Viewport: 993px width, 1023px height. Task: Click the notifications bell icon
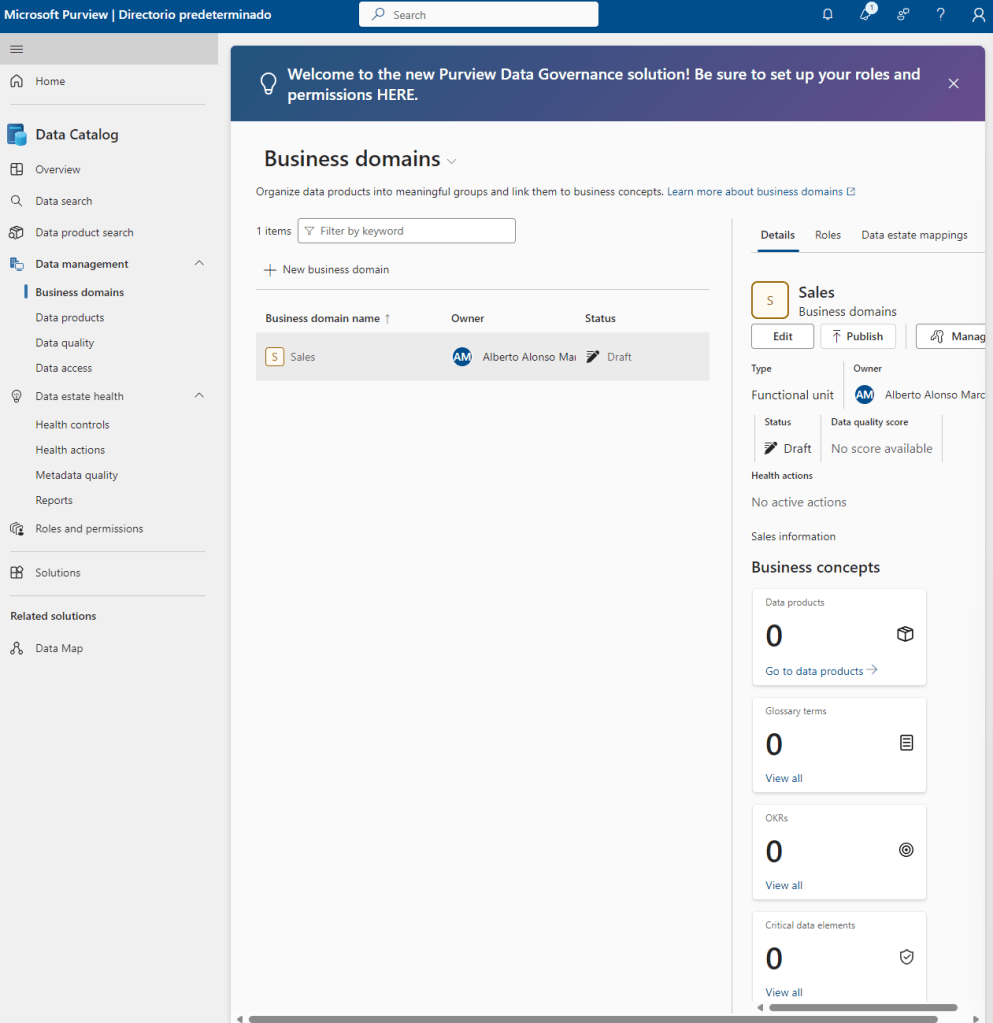[828, 14]
